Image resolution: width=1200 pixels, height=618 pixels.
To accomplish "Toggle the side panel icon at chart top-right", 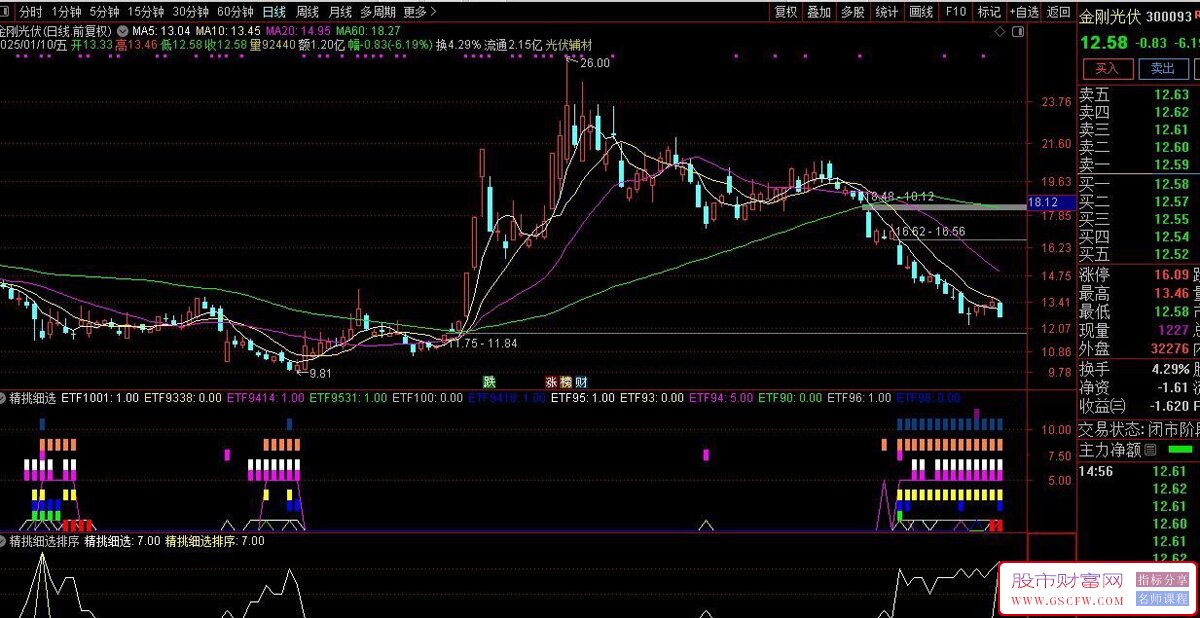I will [x=1018, y=33].
